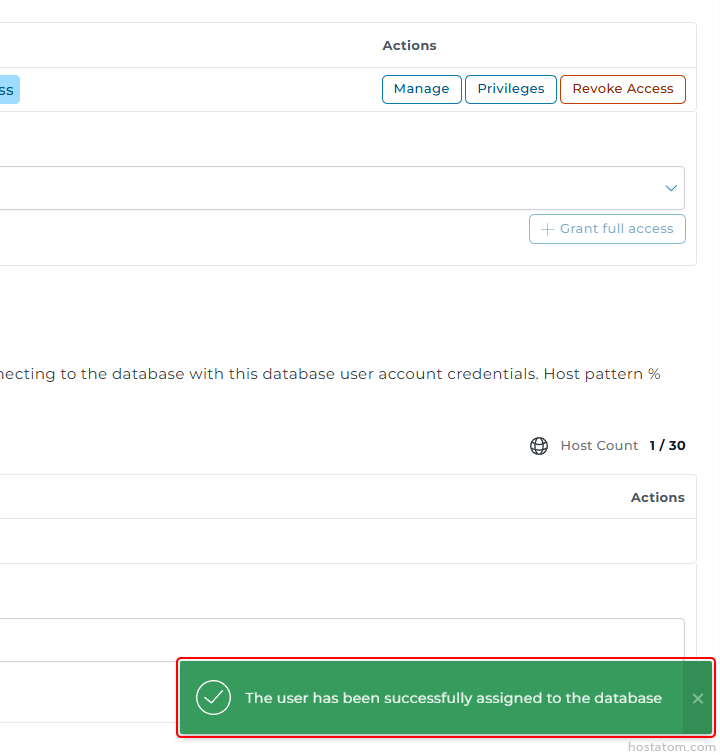Click the Manage button
This screenshot has width=720, height=755.
pos(421,89)
